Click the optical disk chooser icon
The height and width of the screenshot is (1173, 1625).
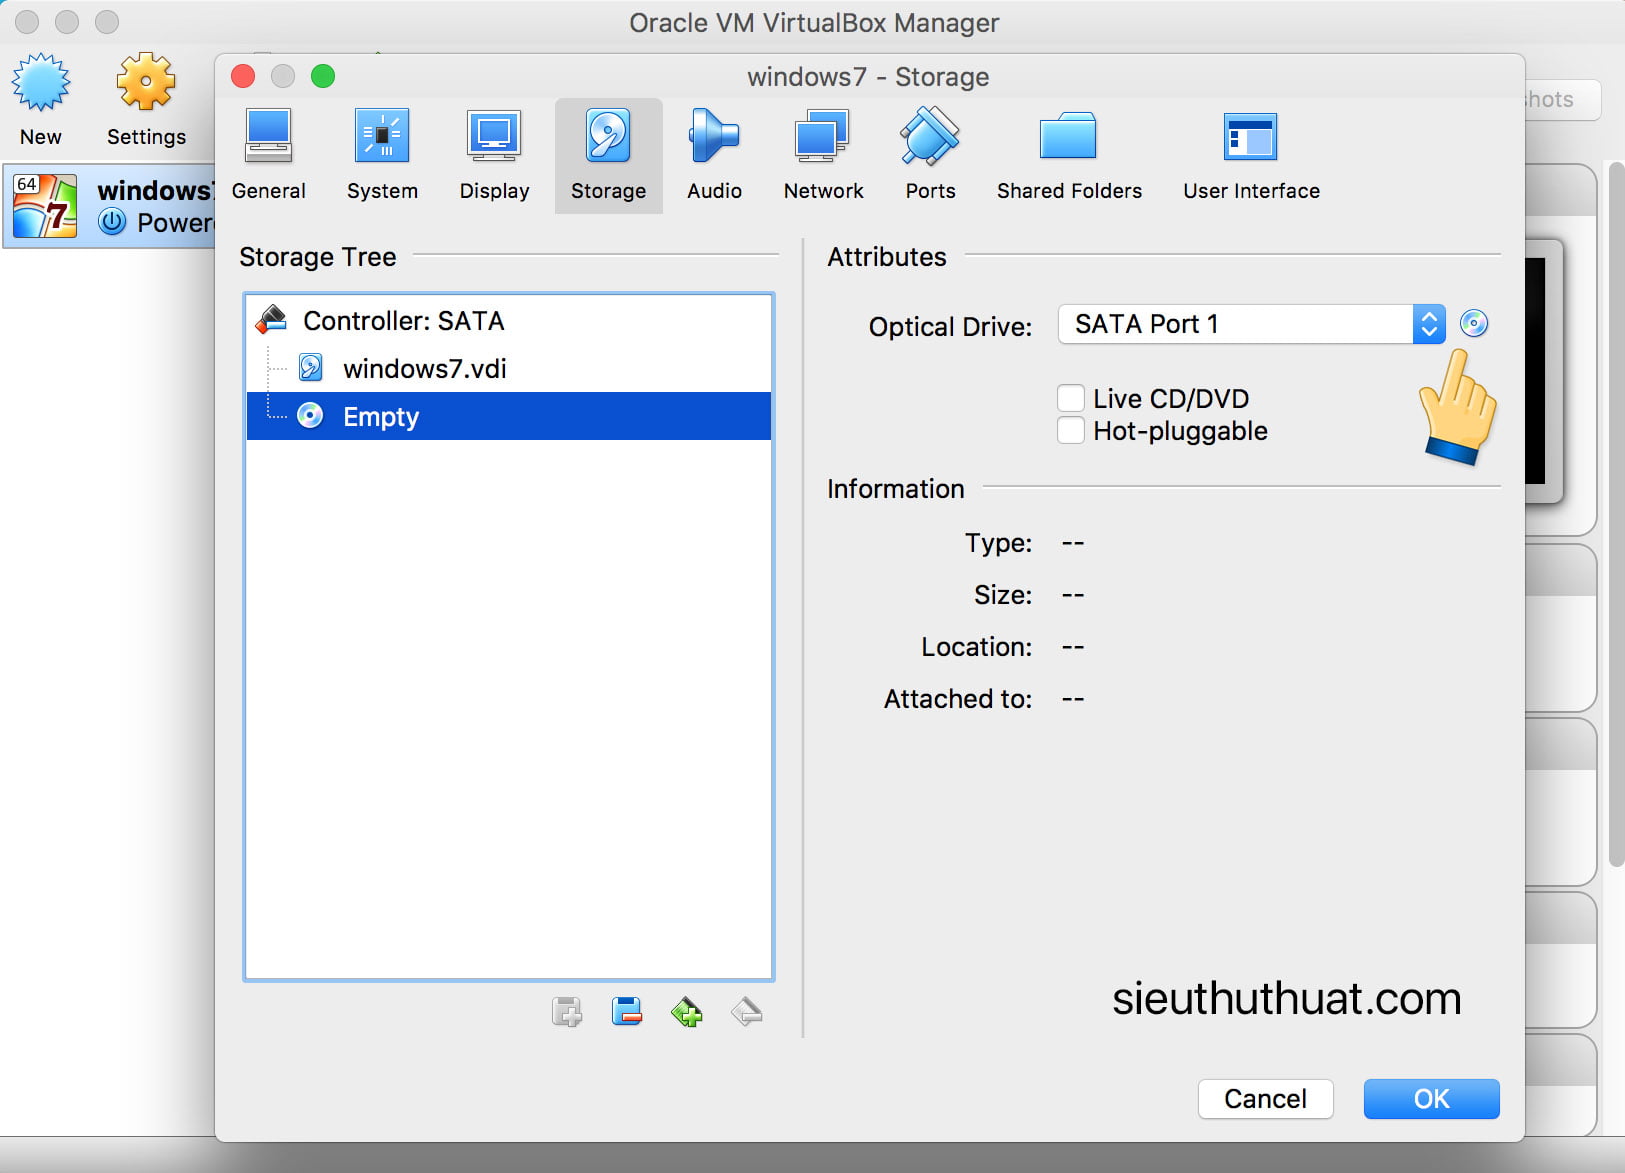click(x=1473, y=324)
